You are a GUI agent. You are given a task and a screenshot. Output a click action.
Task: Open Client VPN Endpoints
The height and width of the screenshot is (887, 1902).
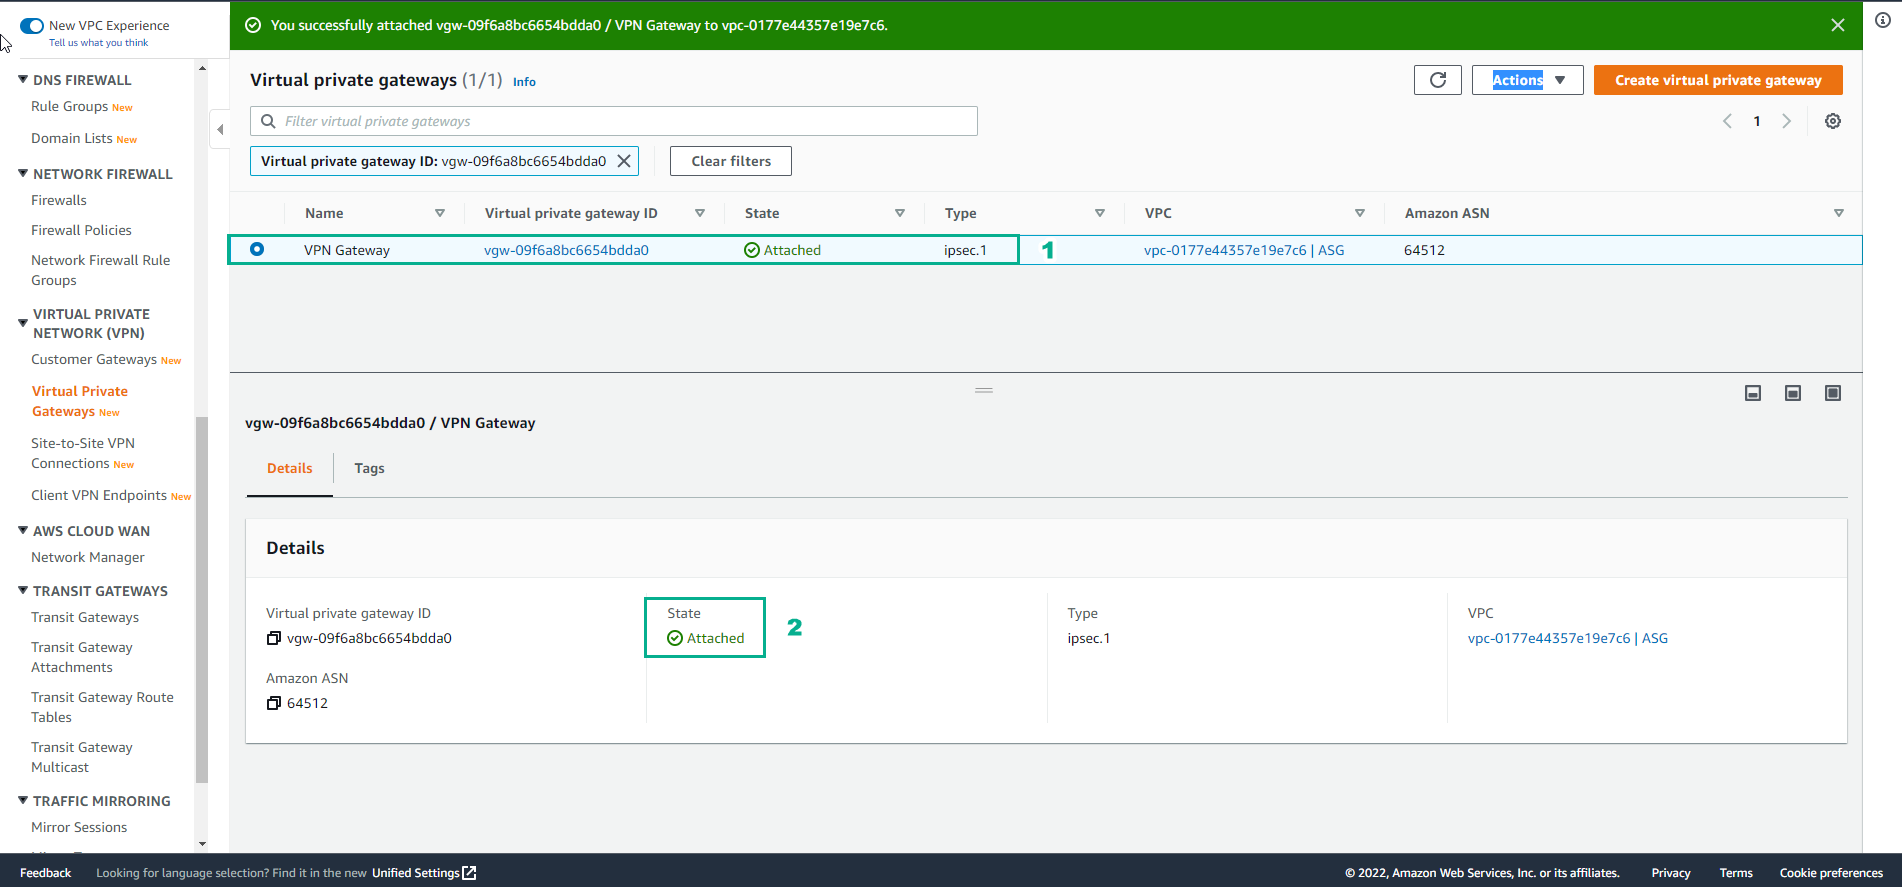tap(99, 495)
